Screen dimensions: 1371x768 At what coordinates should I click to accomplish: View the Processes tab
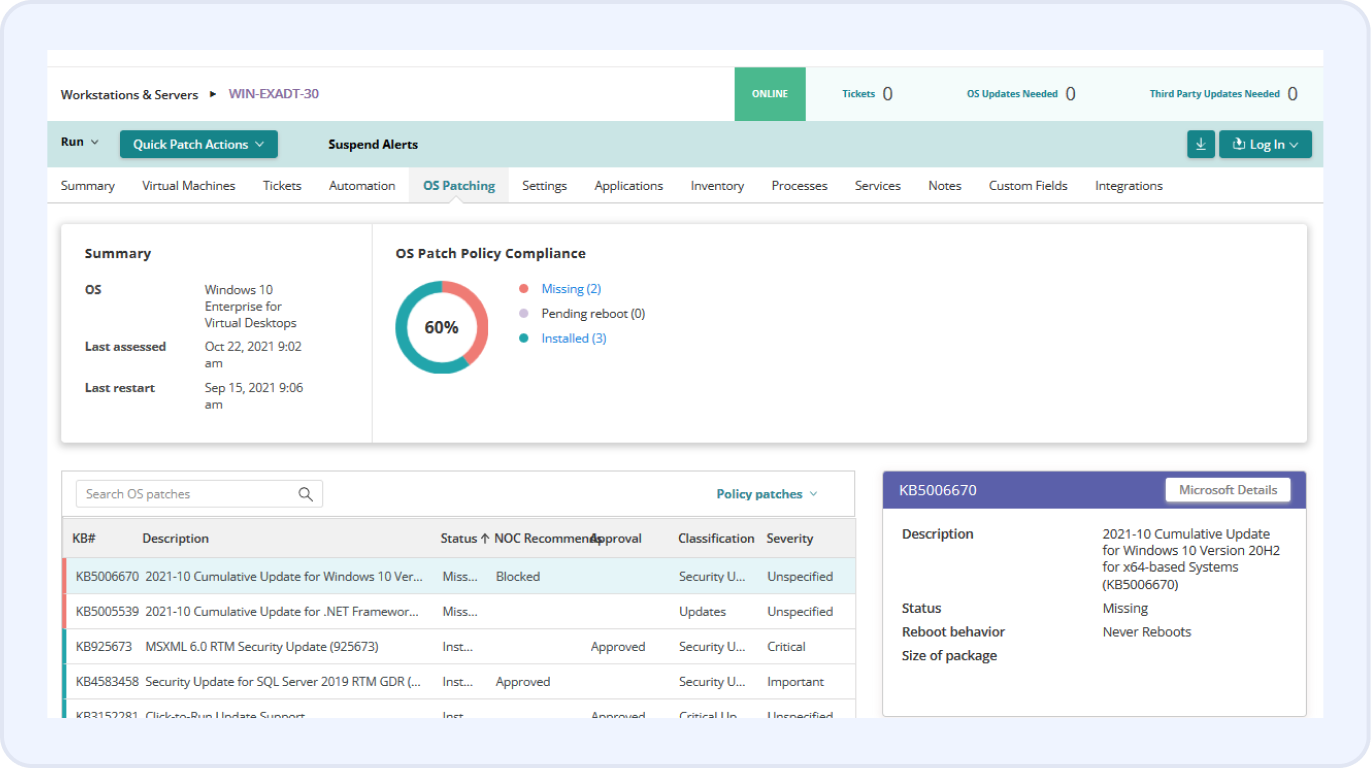800,186
